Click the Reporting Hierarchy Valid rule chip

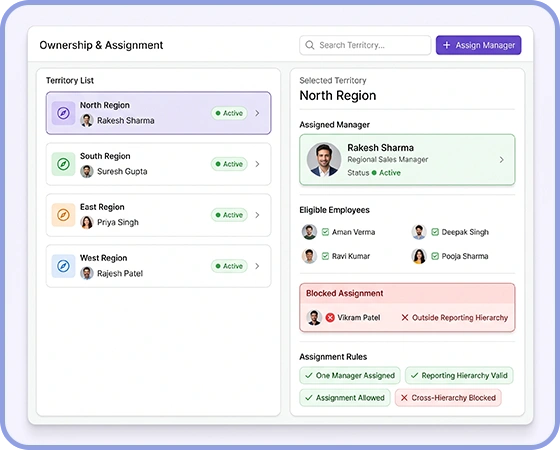tap(459, 375)
